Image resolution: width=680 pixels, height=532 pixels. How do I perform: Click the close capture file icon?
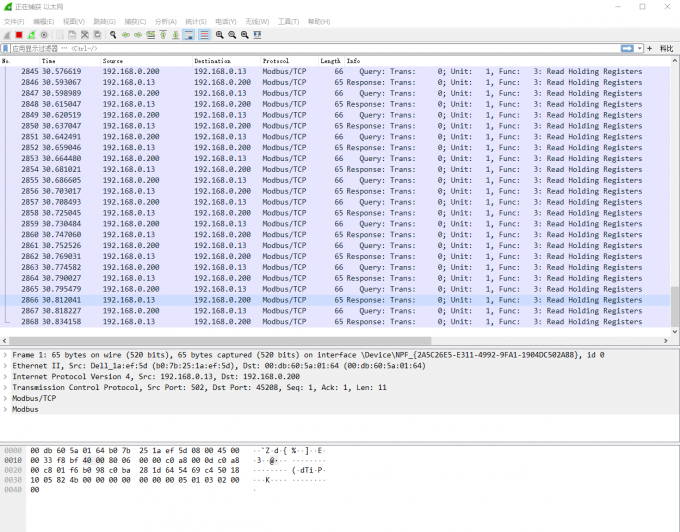coord(85,35)
